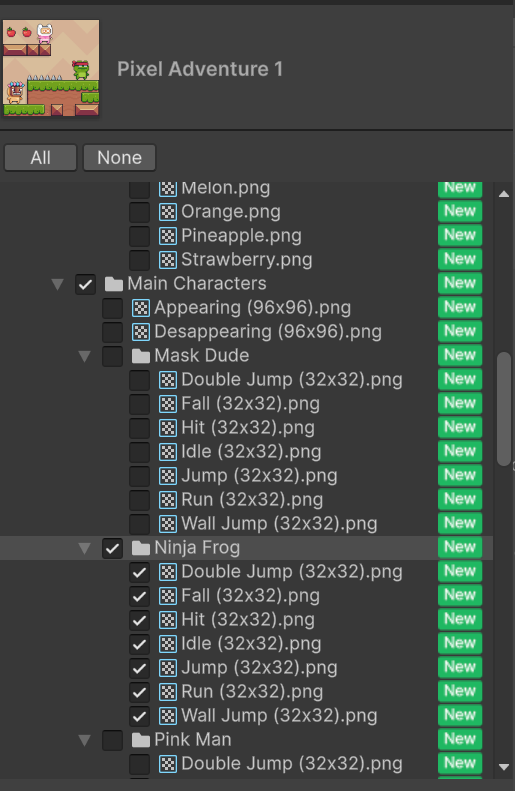This screenshot has width=515, height=791.
Task: Click the Desappearing (96x96).png texture icon
Action: (x=141, y=332)
